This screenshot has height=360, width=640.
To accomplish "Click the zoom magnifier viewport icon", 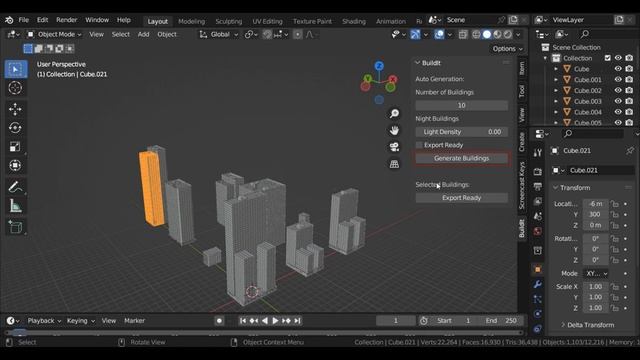I will point(394,113).
